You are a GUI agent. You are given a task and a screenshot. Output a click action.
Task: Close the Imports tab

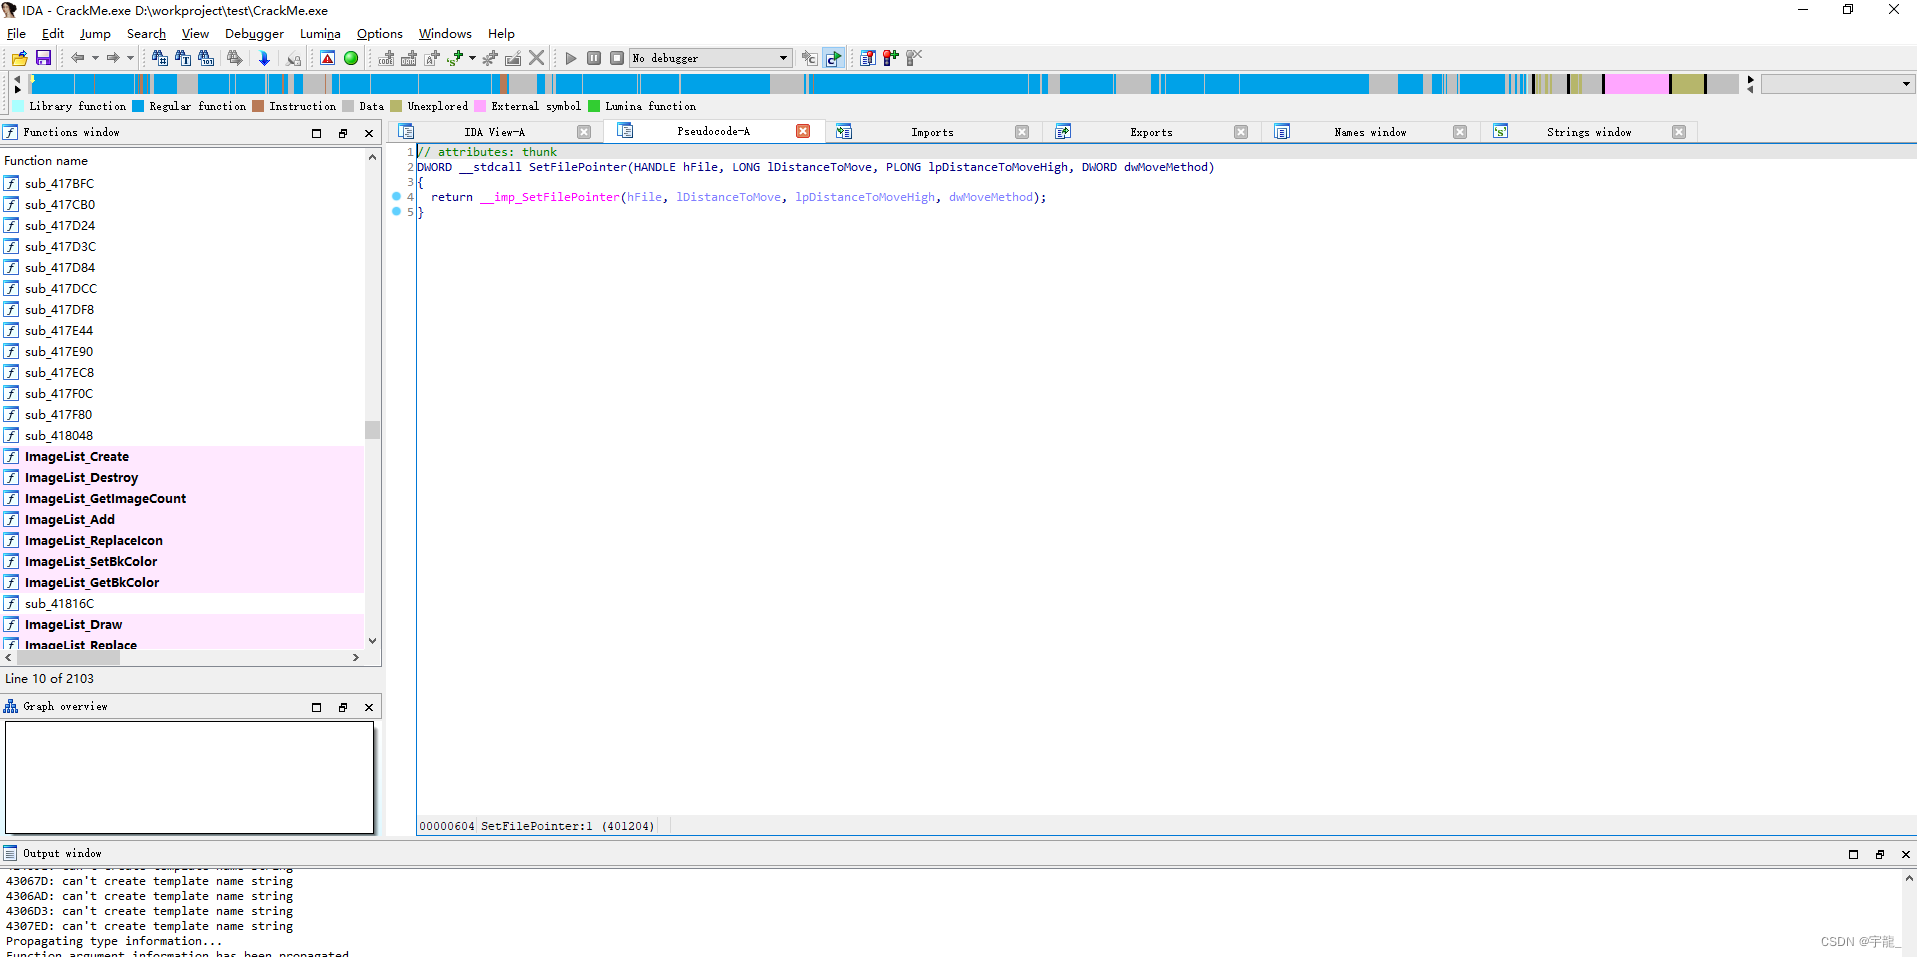tap(1022, 132)
